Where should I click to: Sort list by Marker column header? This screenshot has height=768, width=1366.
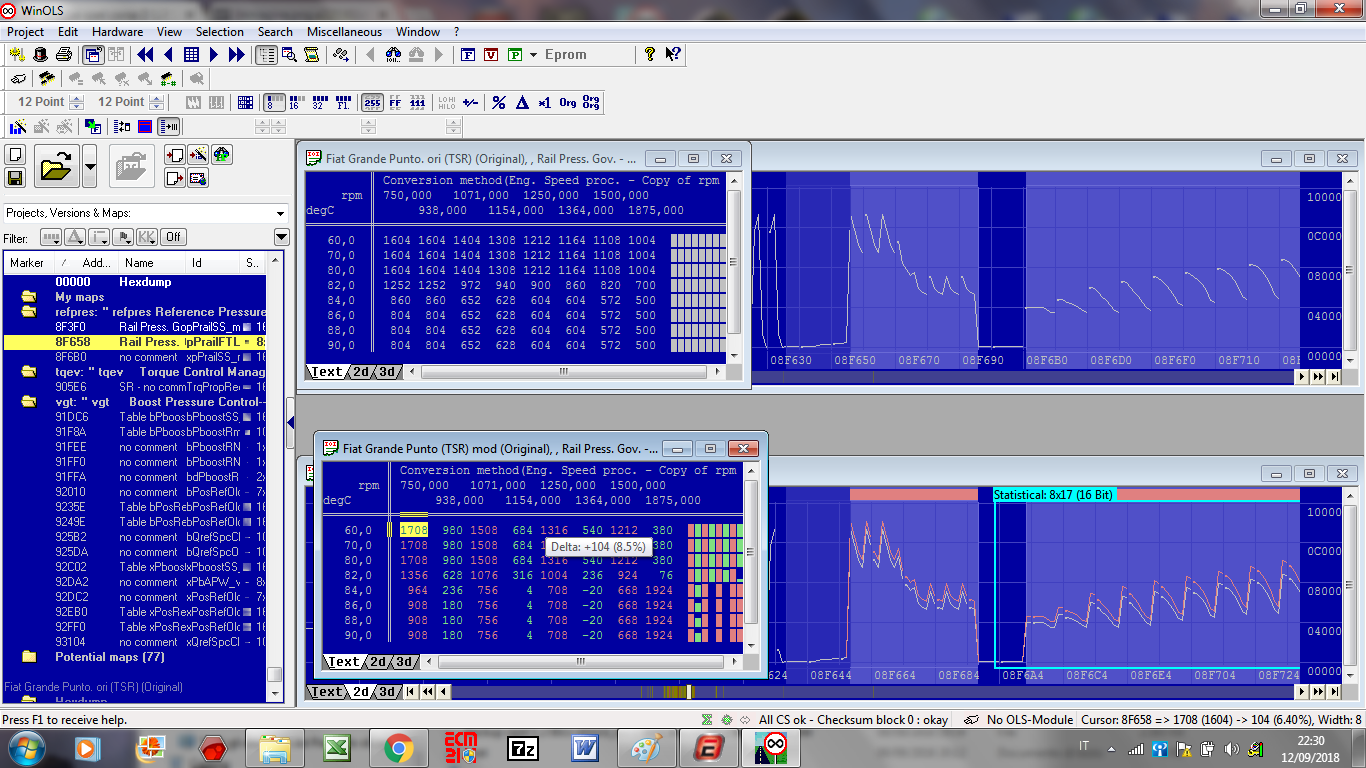[x=27, y=263]
